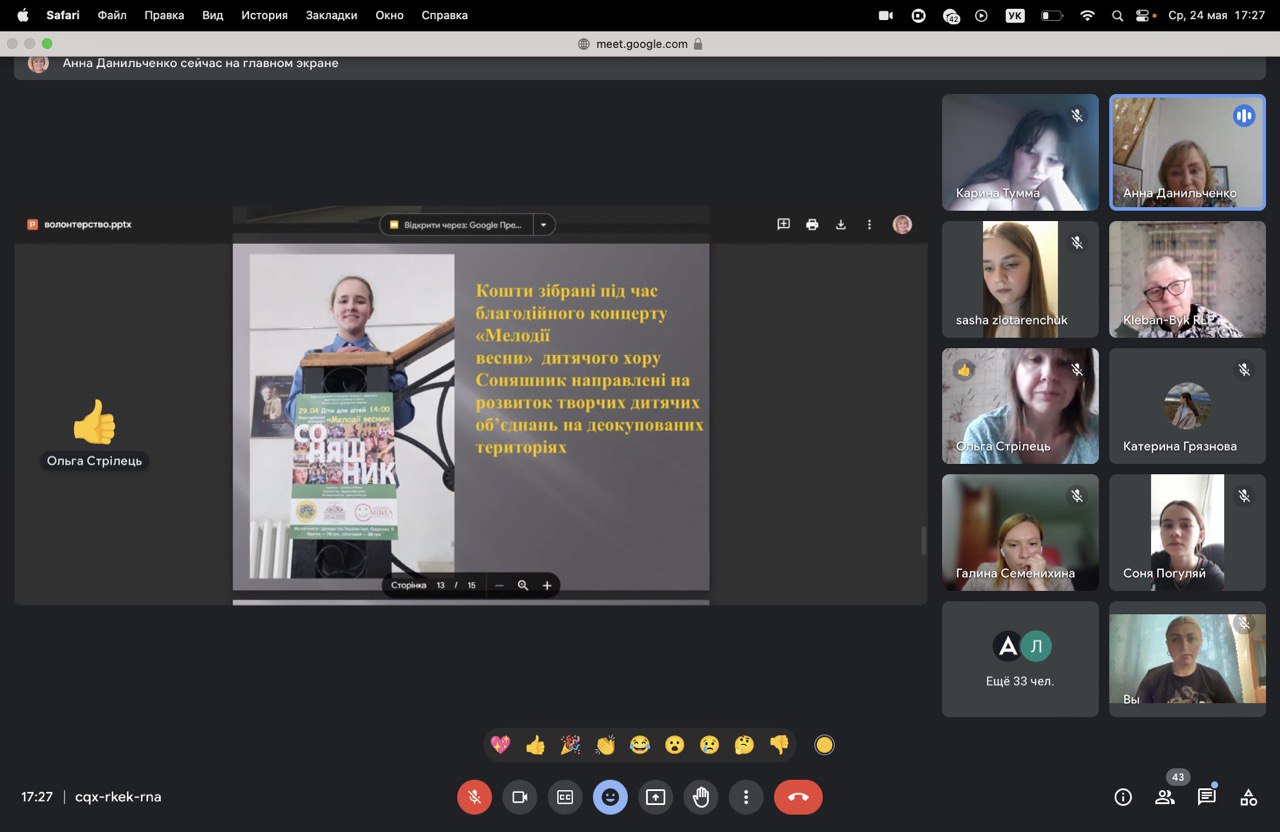
Task: Click the volонтерство.pptx file name
Action: click(88, 225)
